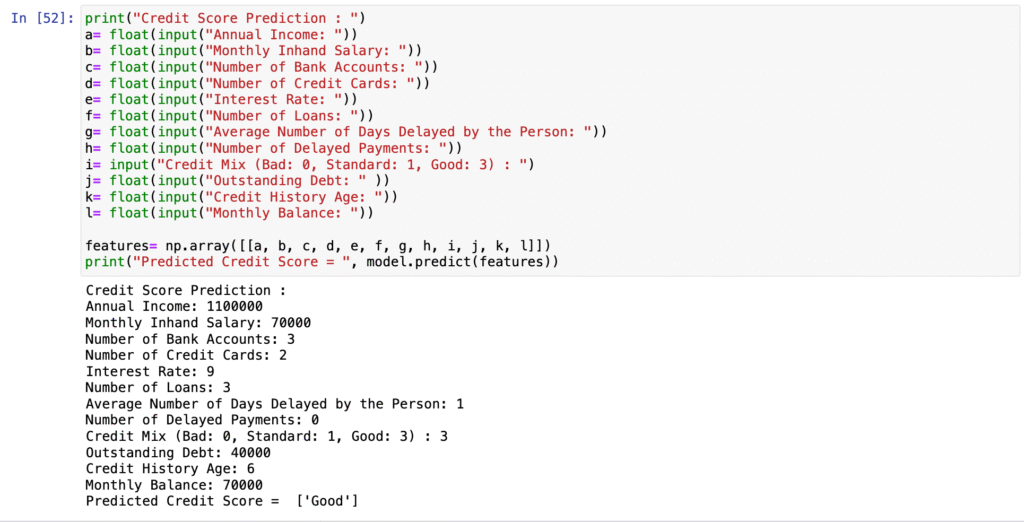Click output line Annual Income: 1100000

coord(174,306)
